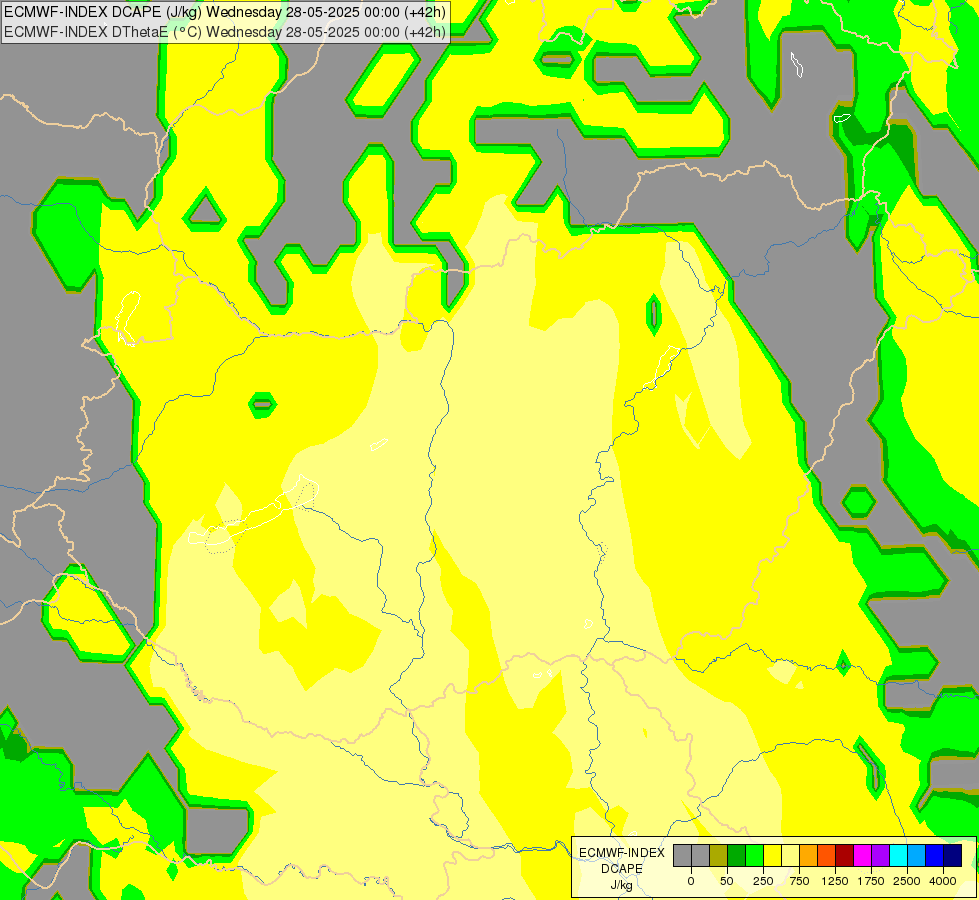Screen dimensions: 979x900
Task: Pick the light blue legend swatch
Action: (917, 856)
